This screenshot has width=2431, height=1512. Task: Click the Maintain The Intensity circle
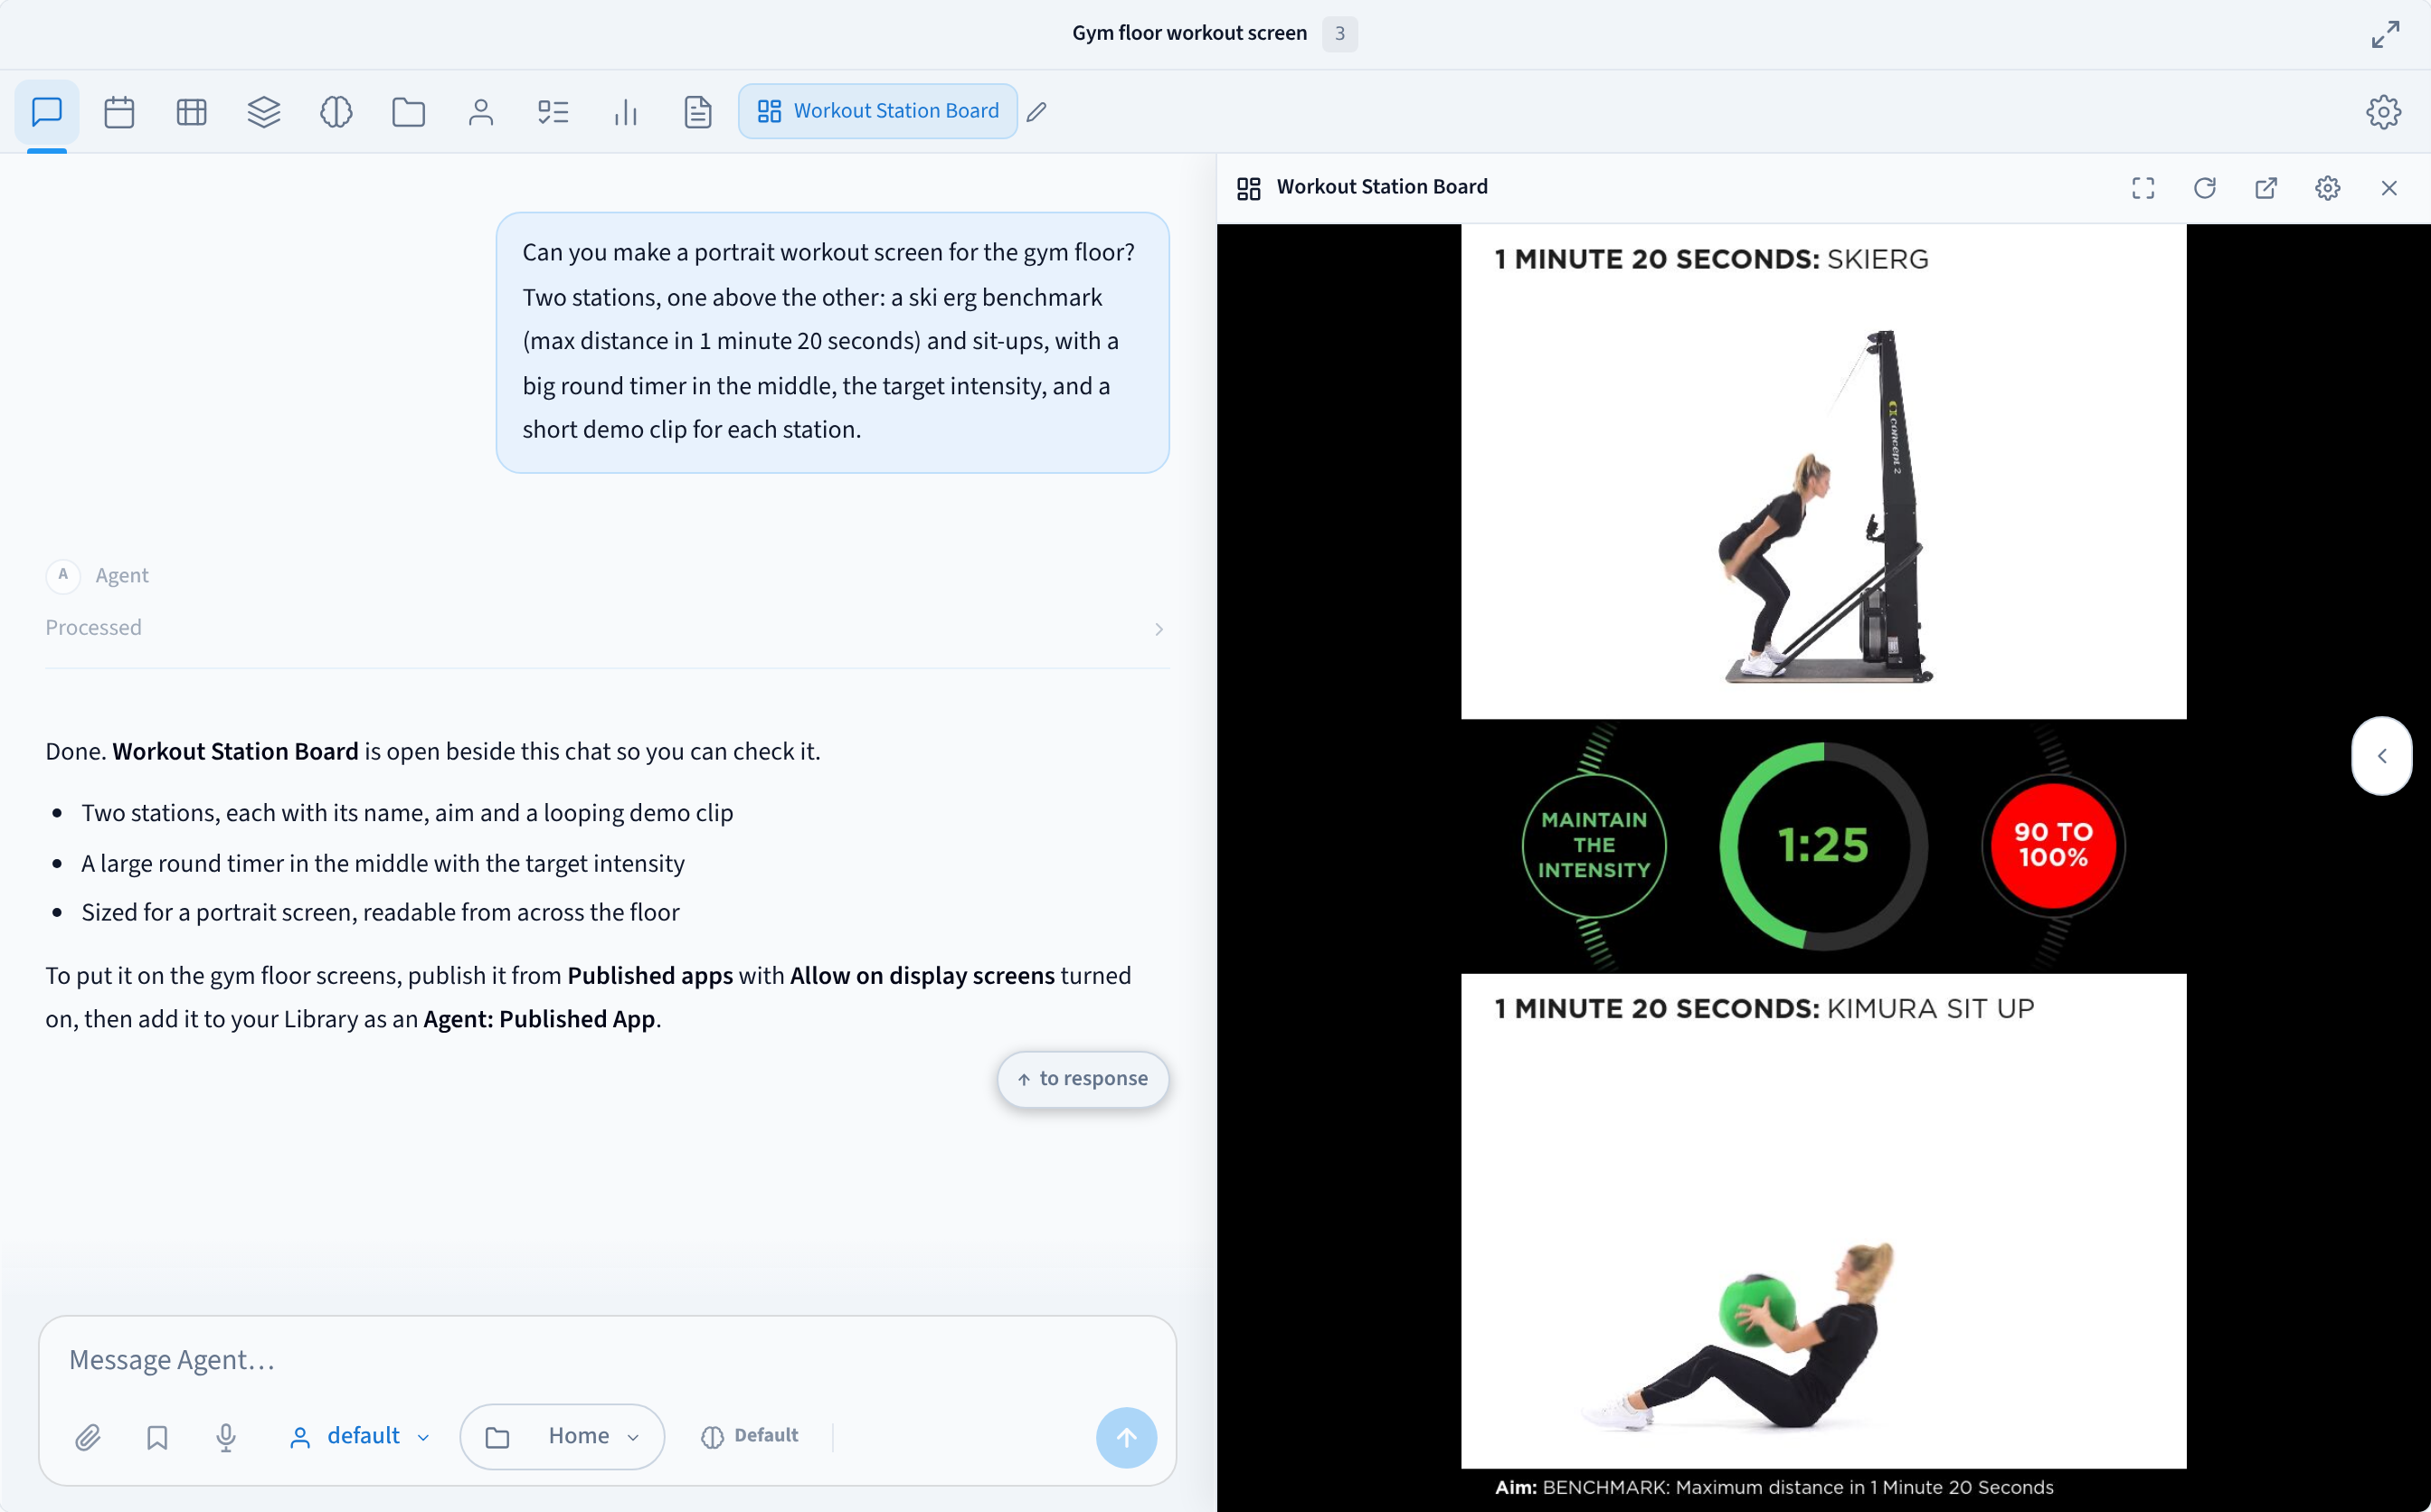(1594, 846)
